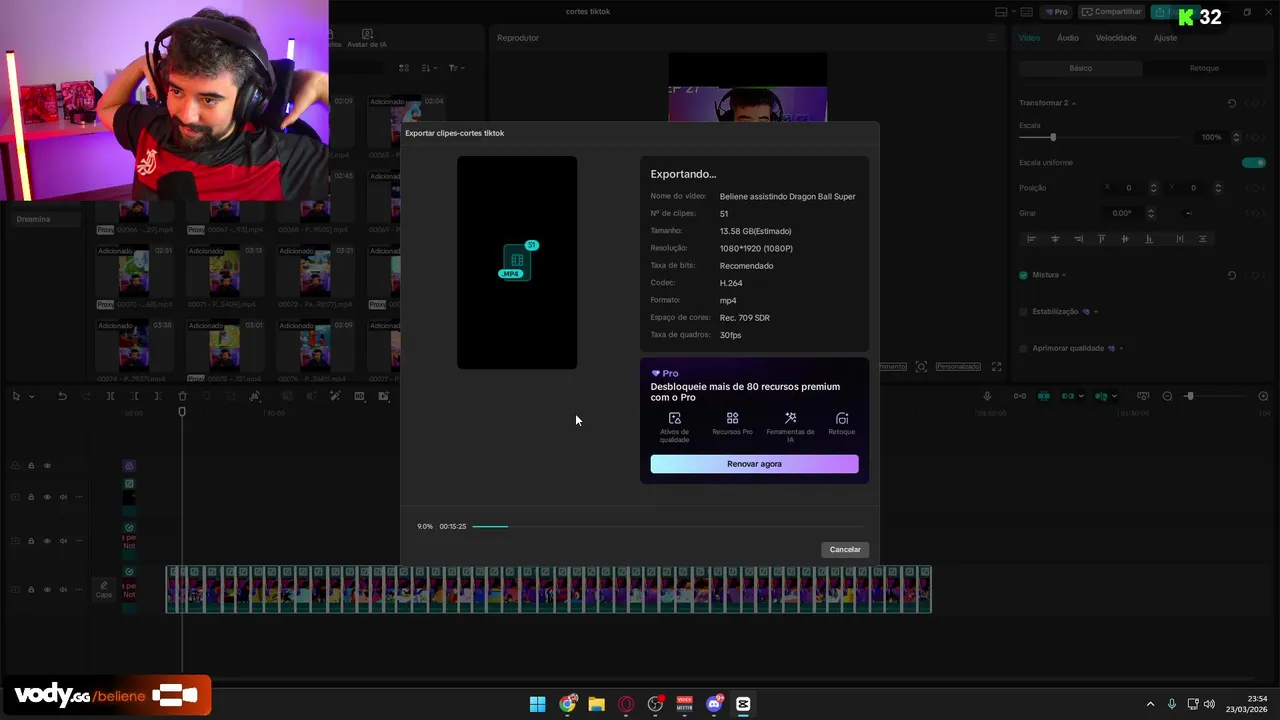Reset the Mistura settings
This screenshot has width=1280, height=720.
tap(1232, 275)
